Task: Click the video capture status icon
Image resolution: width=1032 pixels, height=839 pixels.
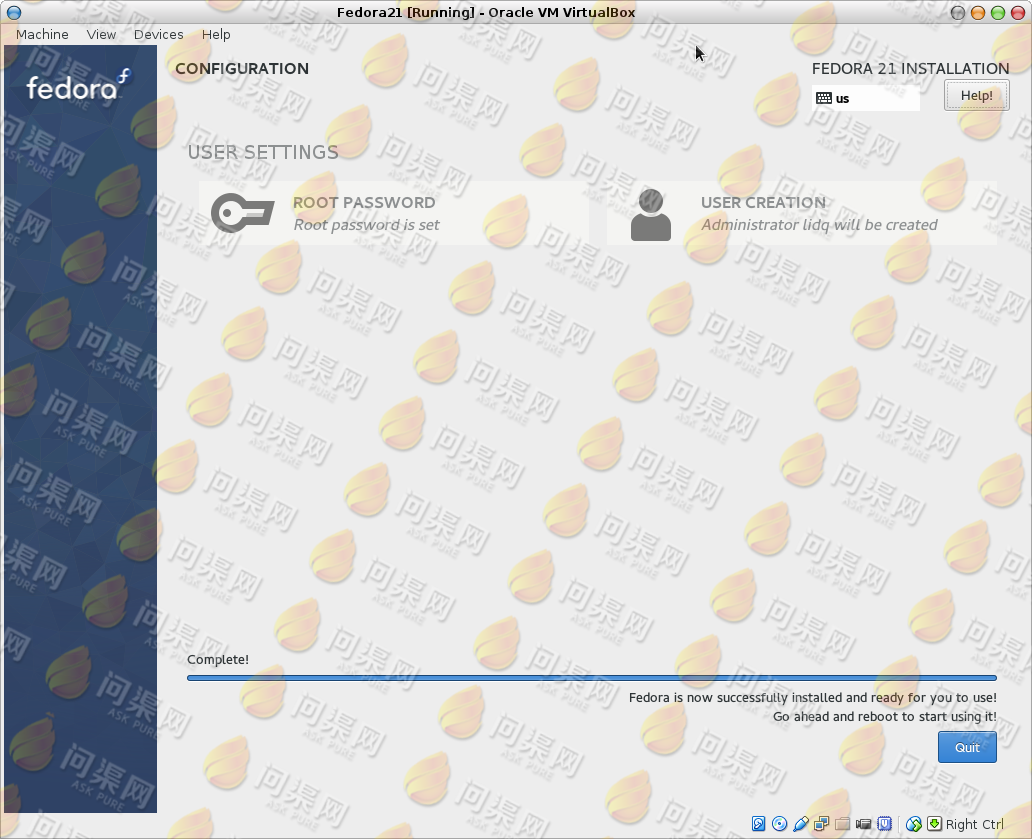Action: [864, 824]
